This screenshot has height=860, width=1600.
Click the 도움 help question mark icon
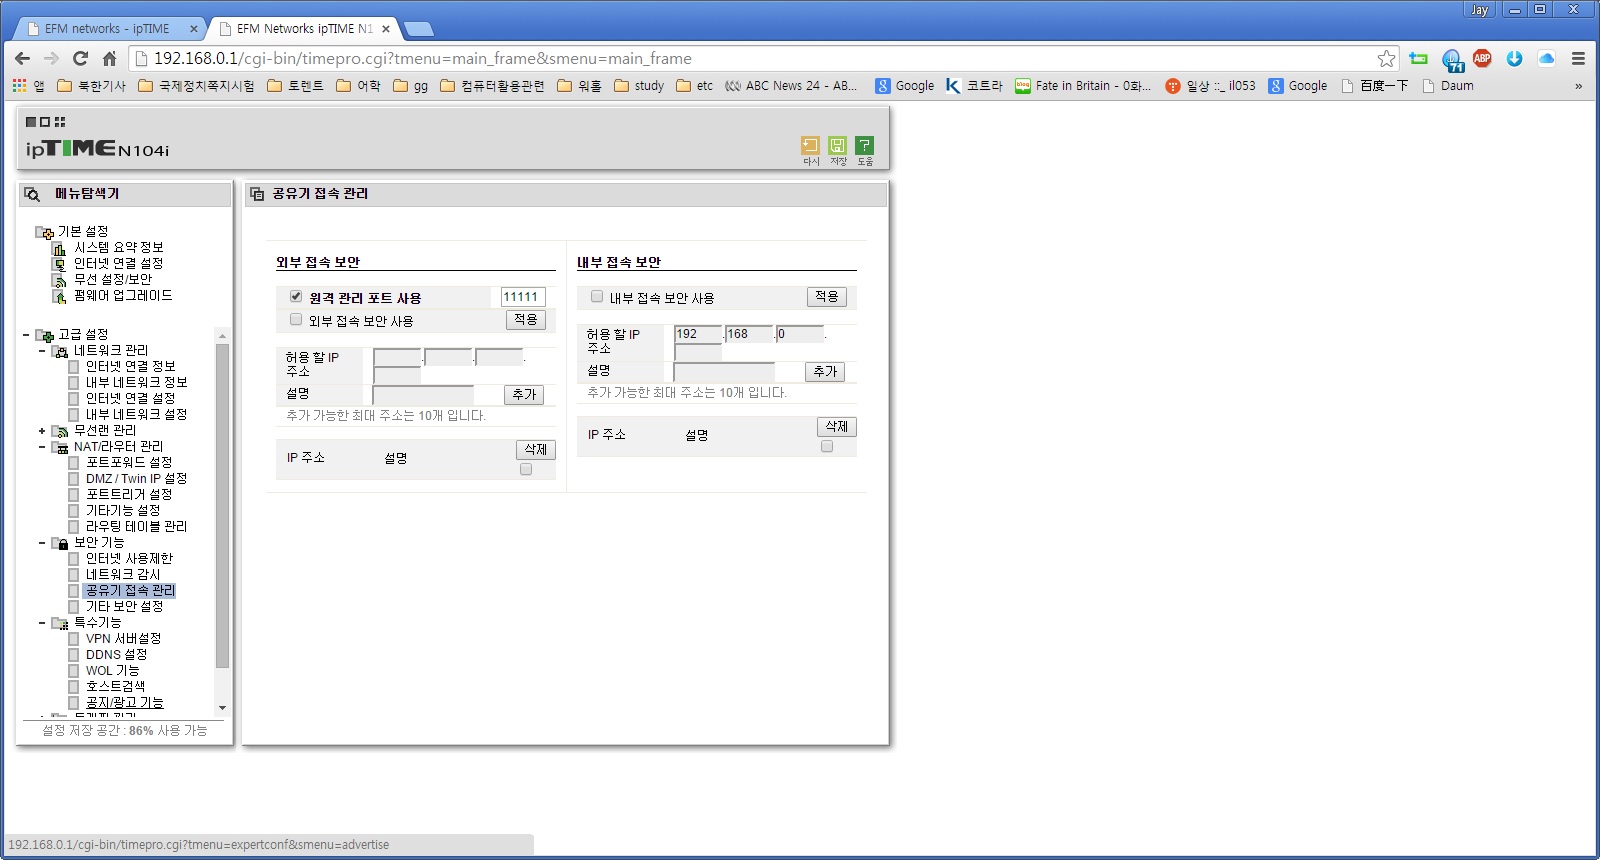coord(864,146)
